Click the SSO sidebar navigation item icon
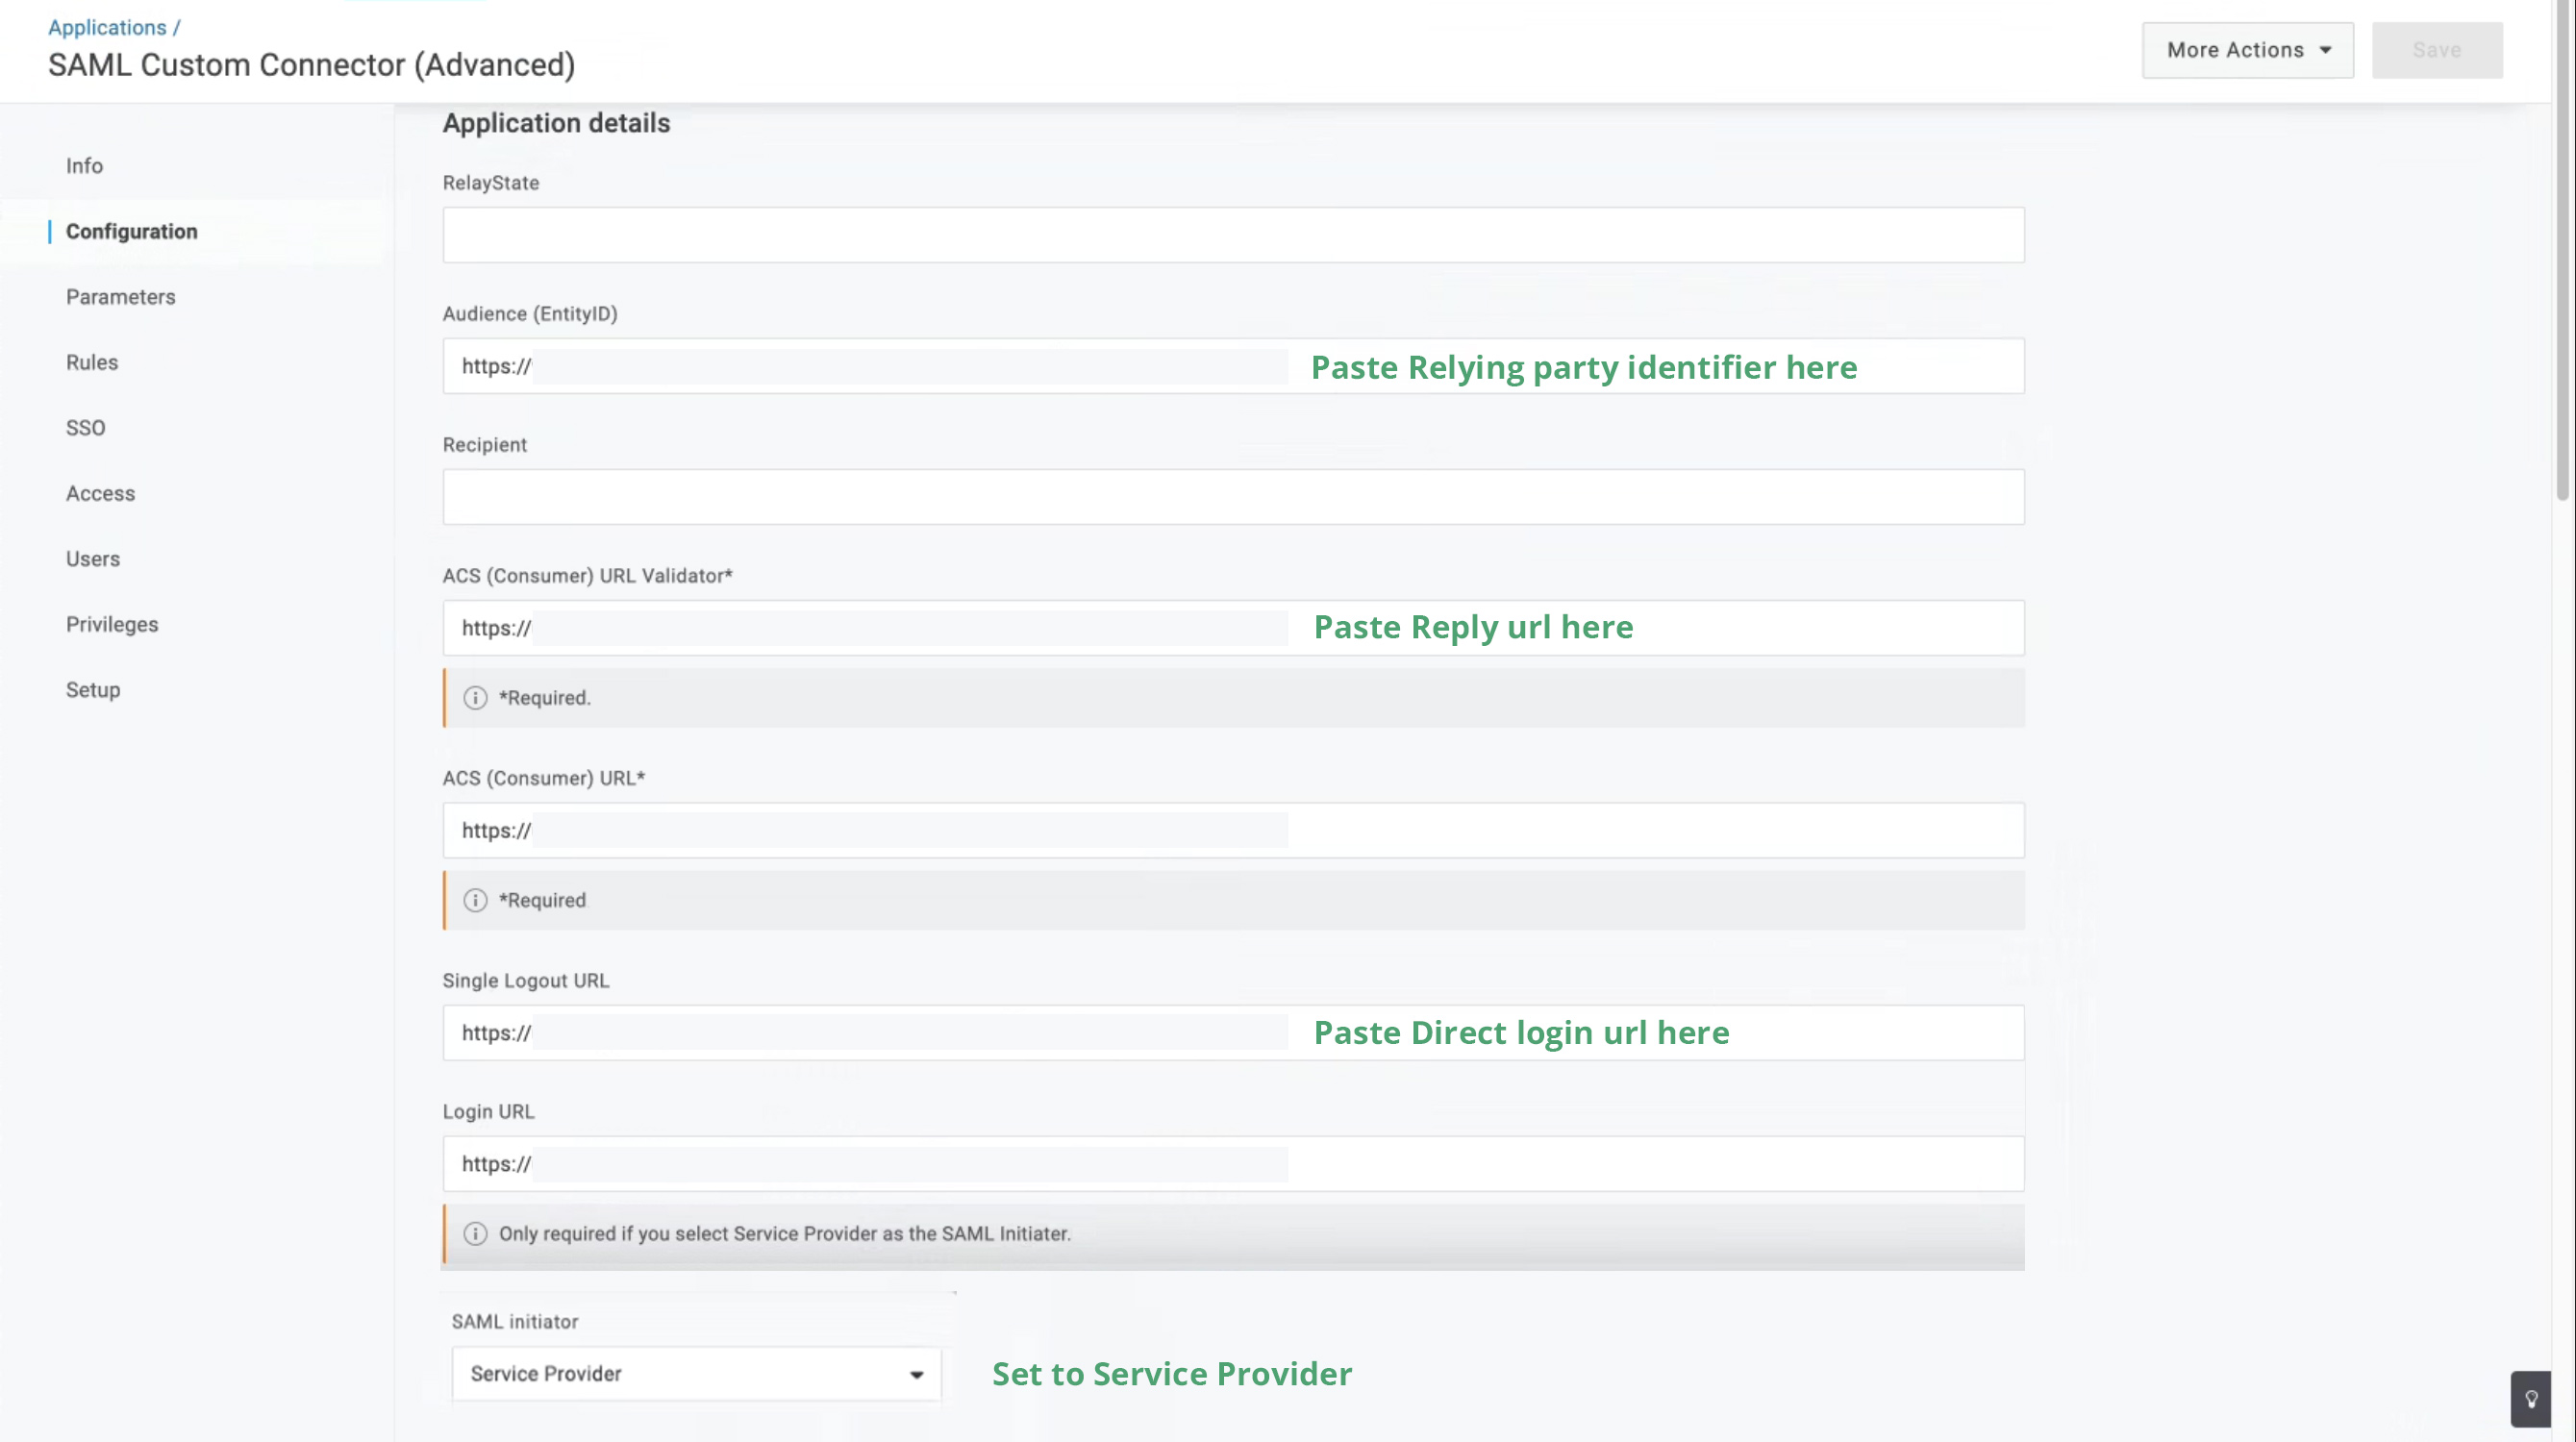 pyautogui.click(x=85, y=427)
